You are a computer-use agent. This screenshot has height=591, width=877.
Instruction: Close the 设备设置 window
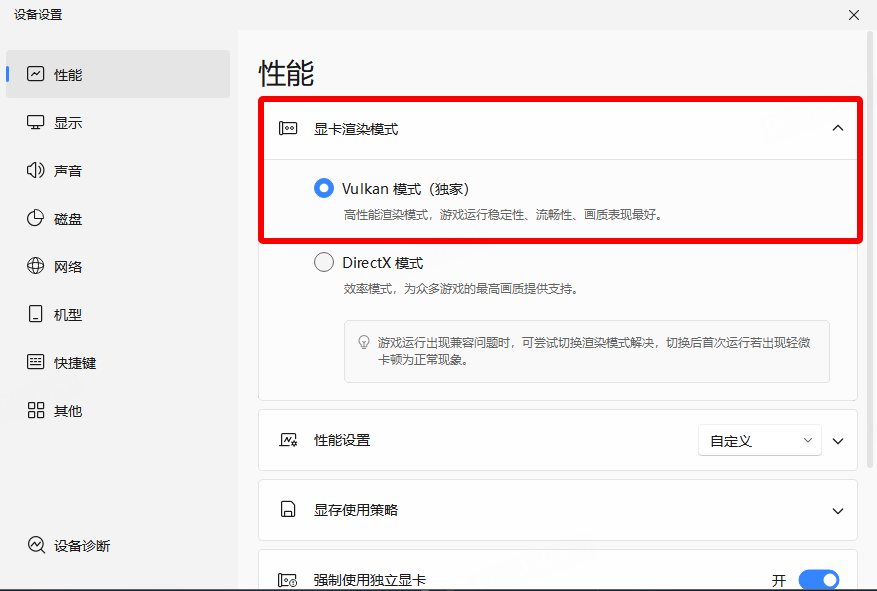click(854, 15)
